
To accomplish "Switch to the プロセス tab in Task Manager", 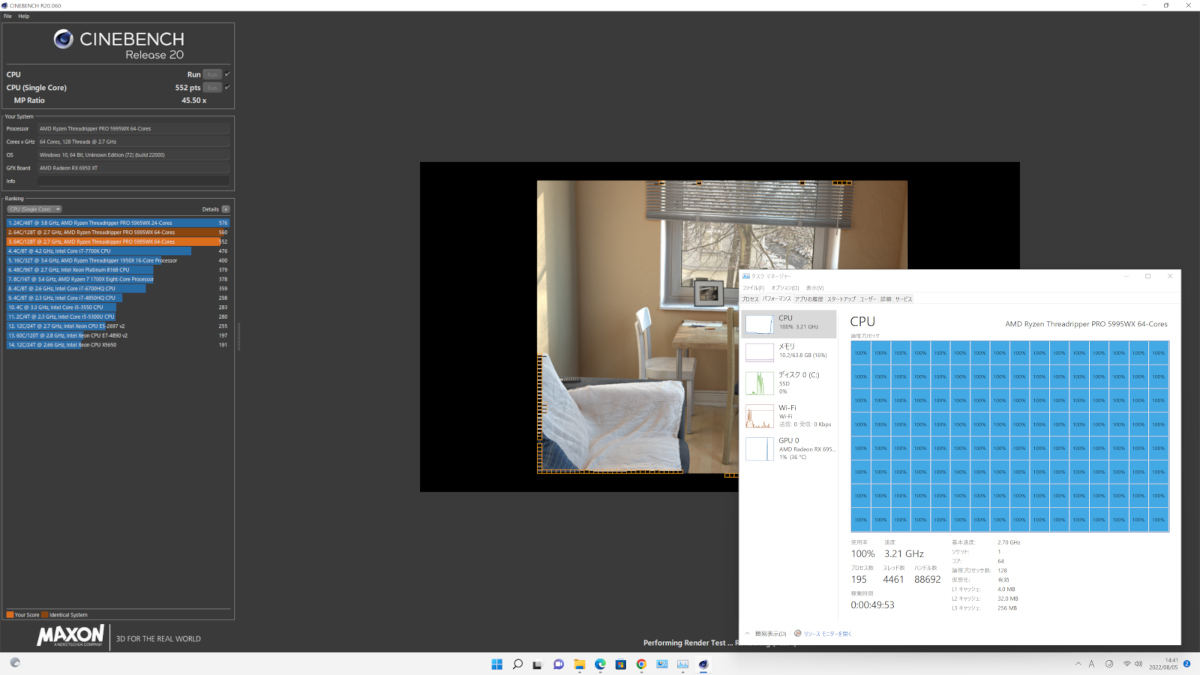I will coord(750,299).
